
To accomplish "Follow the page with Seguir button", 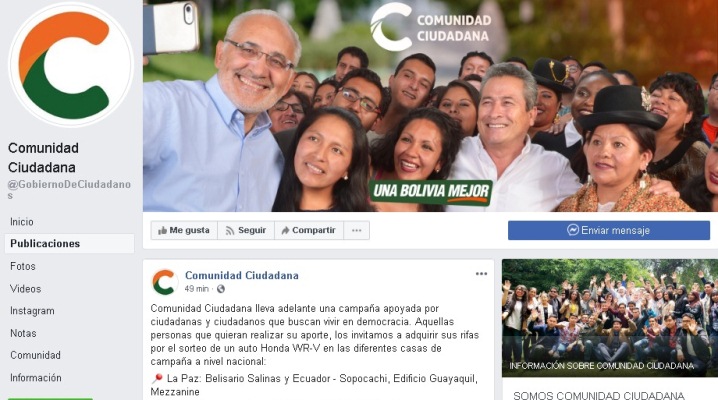I will pos(246,230).
